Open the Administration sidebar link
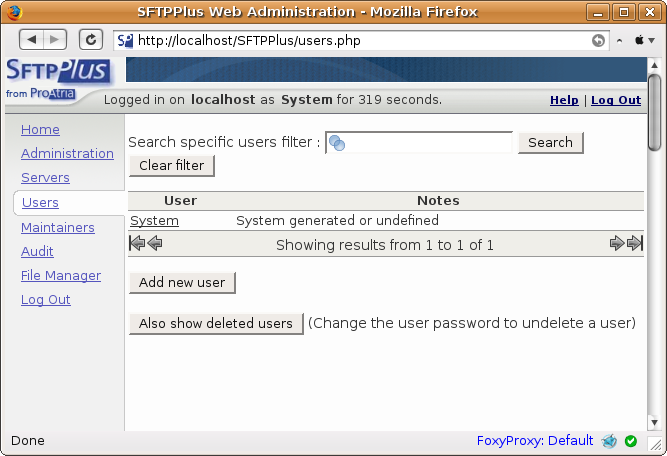This screenshot has height=456, width=667. coord(67,153)
